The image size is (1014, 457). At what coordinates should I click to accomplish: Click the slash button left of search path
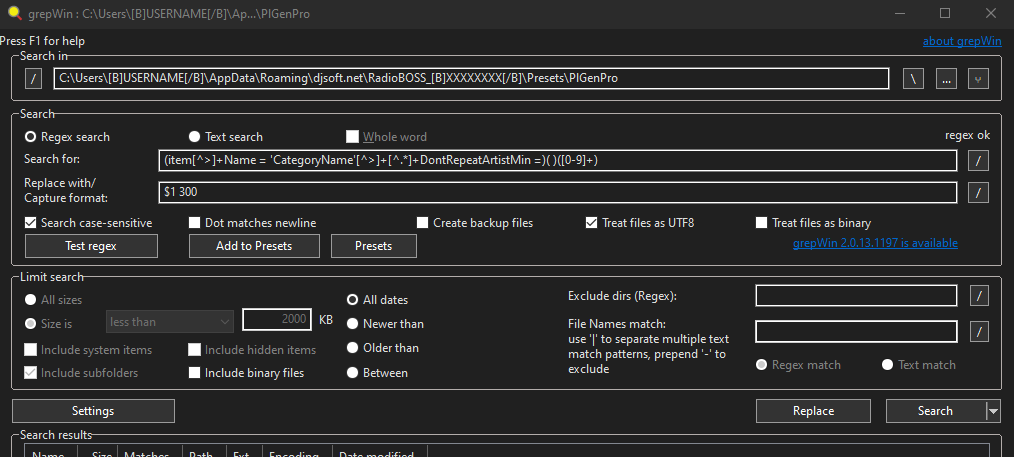34,79
